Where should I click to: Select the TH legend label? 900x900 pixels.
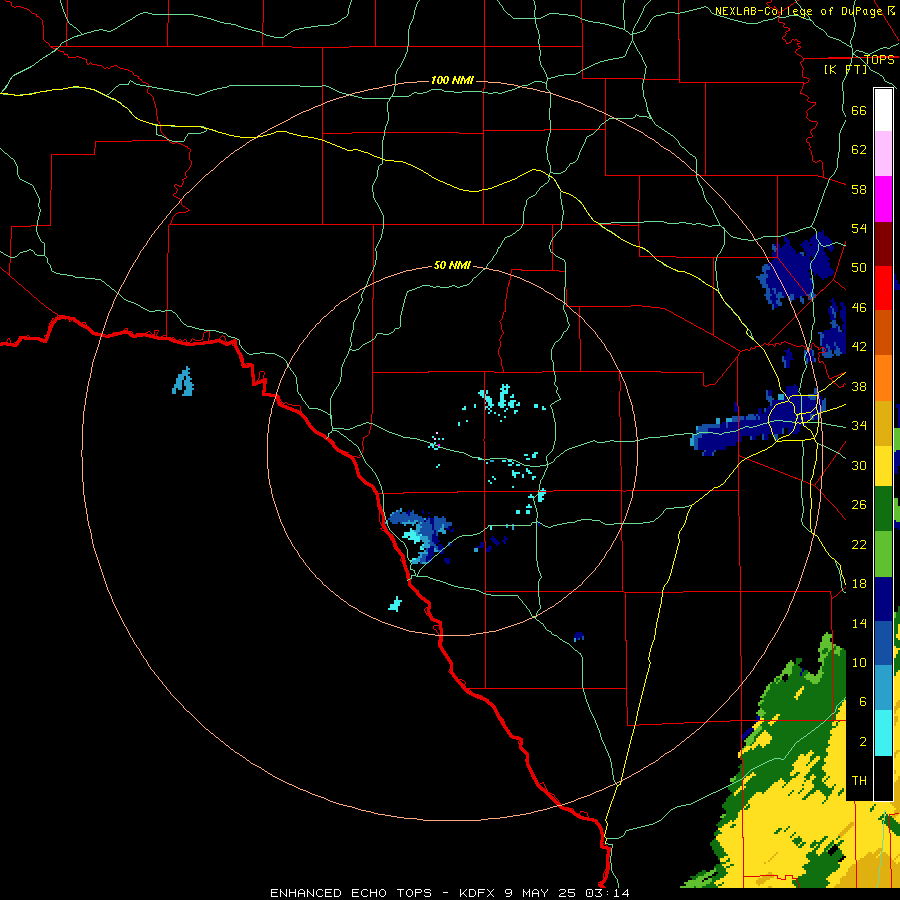(859, 780)
